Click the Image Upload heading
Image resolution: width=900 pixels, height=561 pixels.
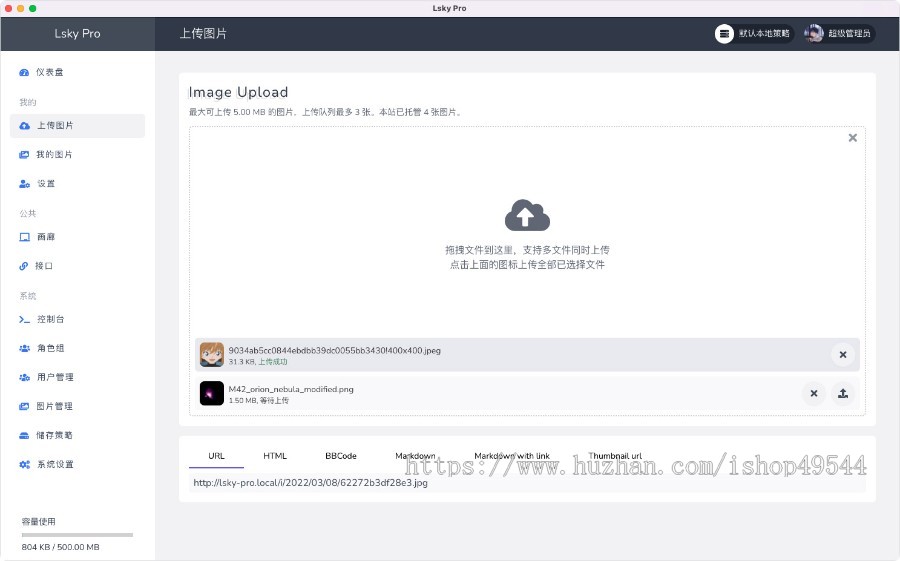[238, 92]
